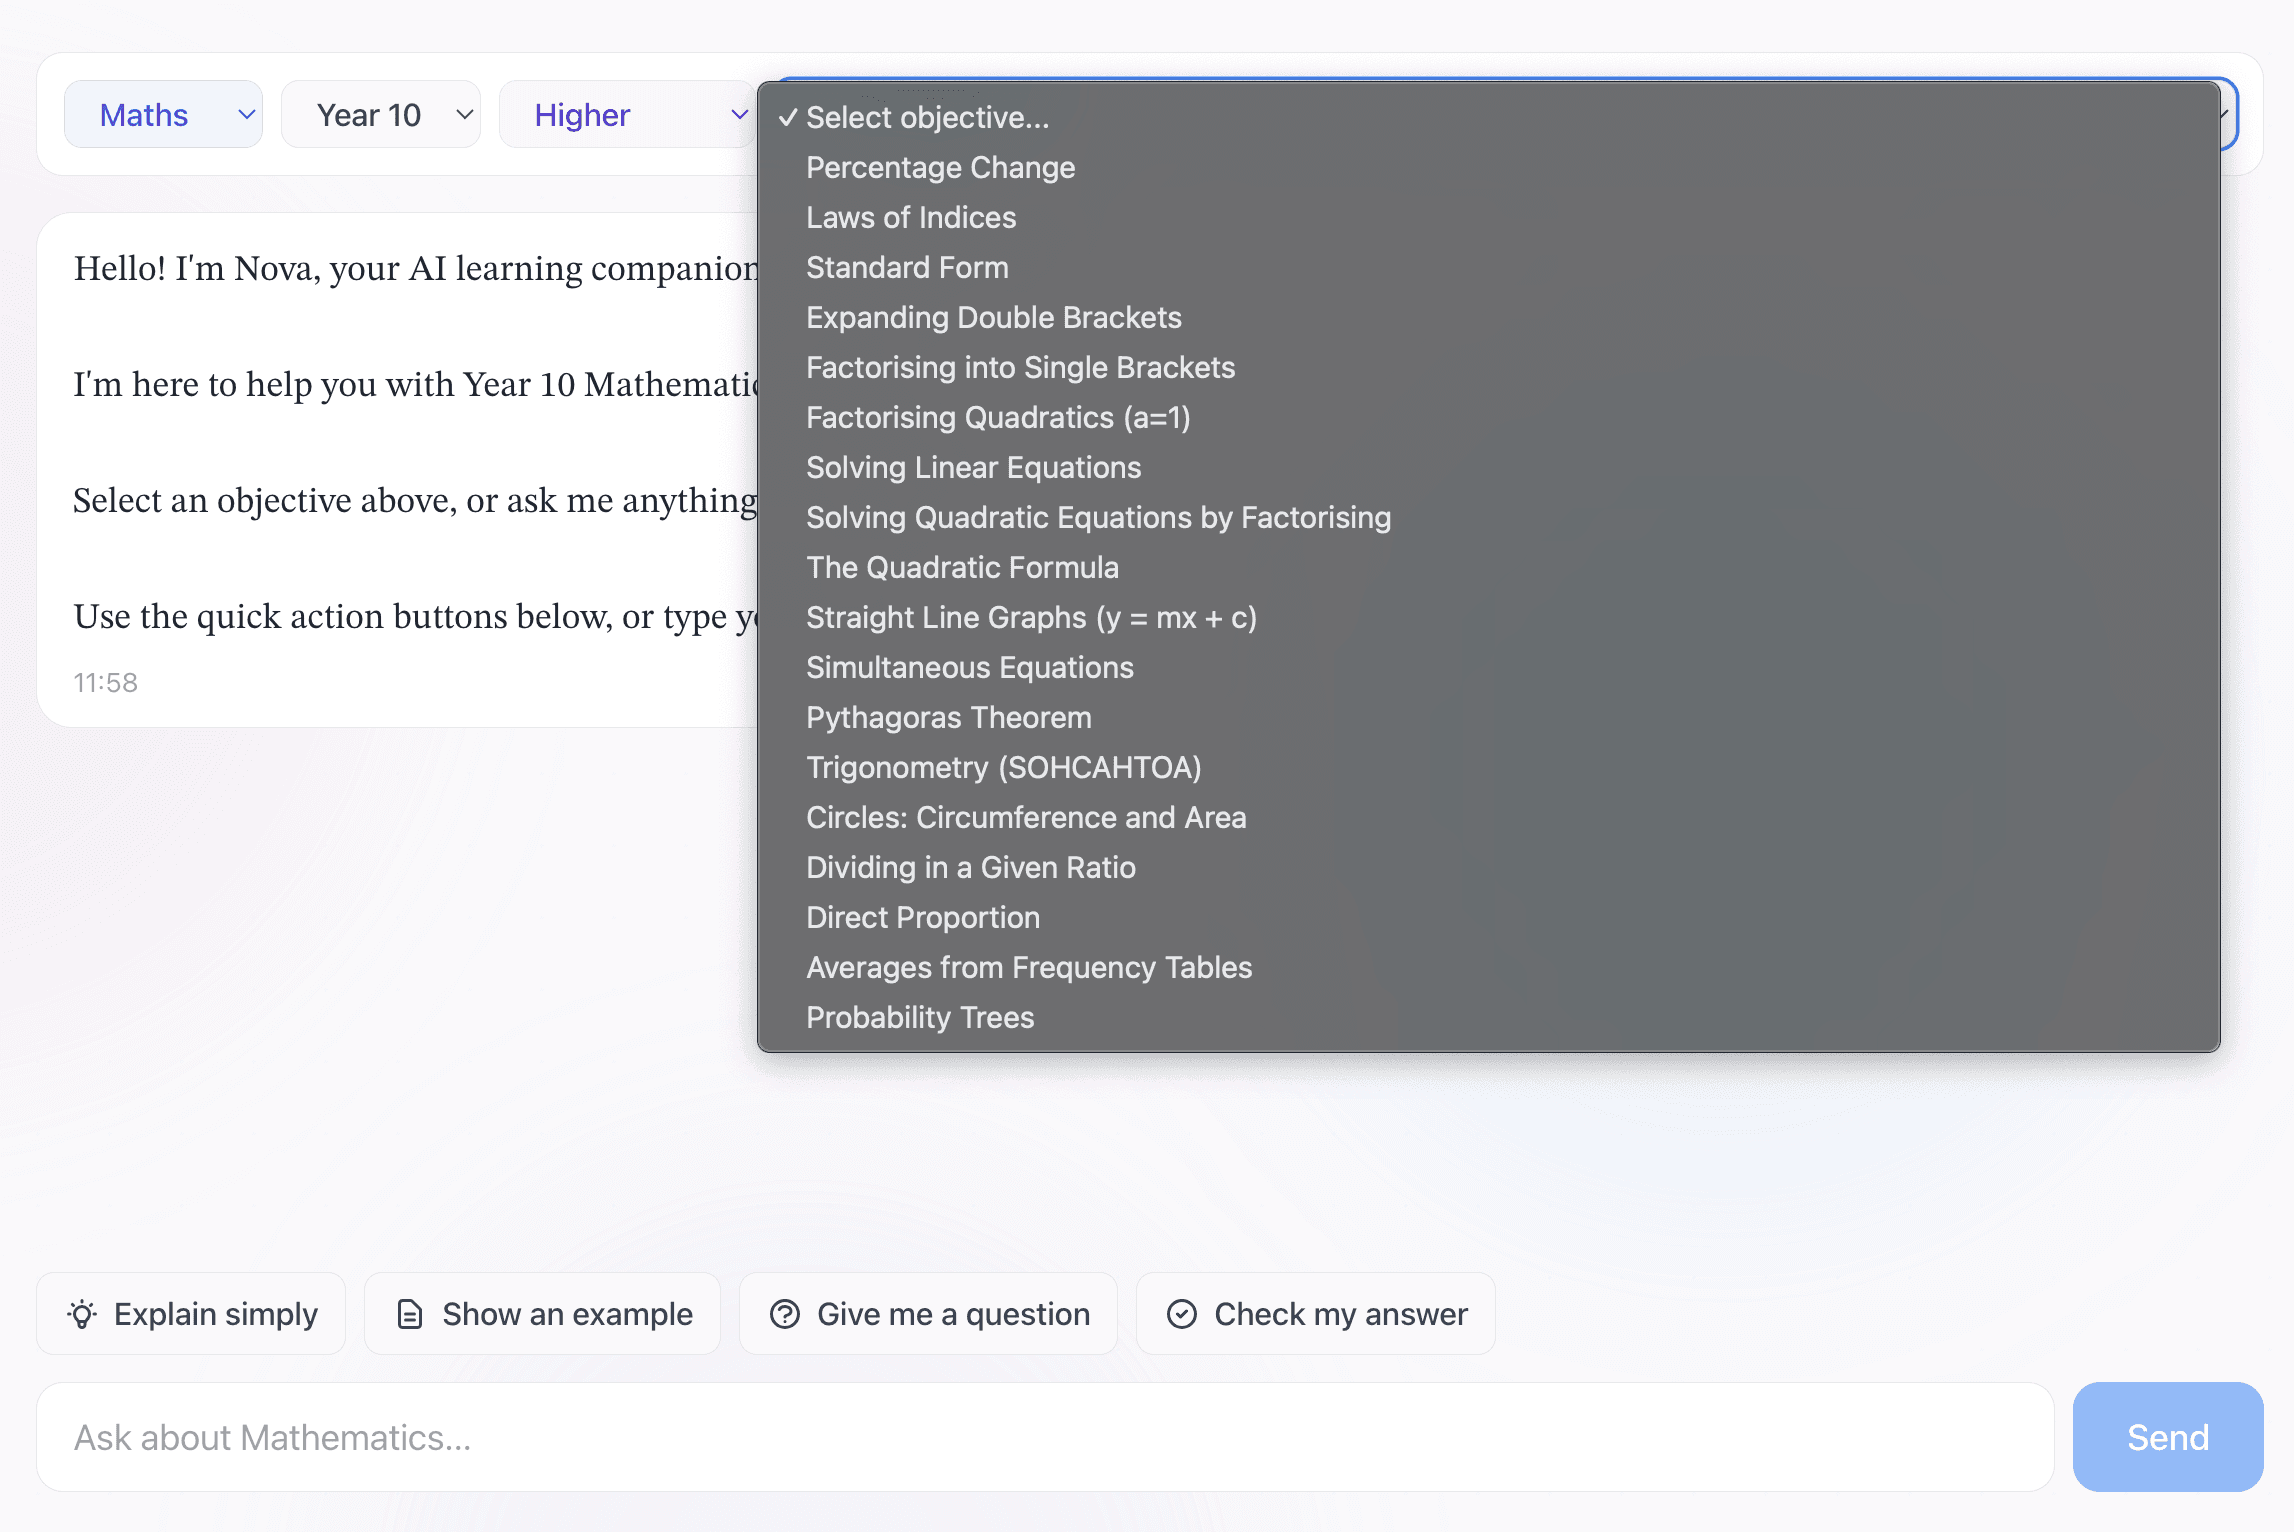Click the Ask about Mathematics input field

tap(1044, 1438)
